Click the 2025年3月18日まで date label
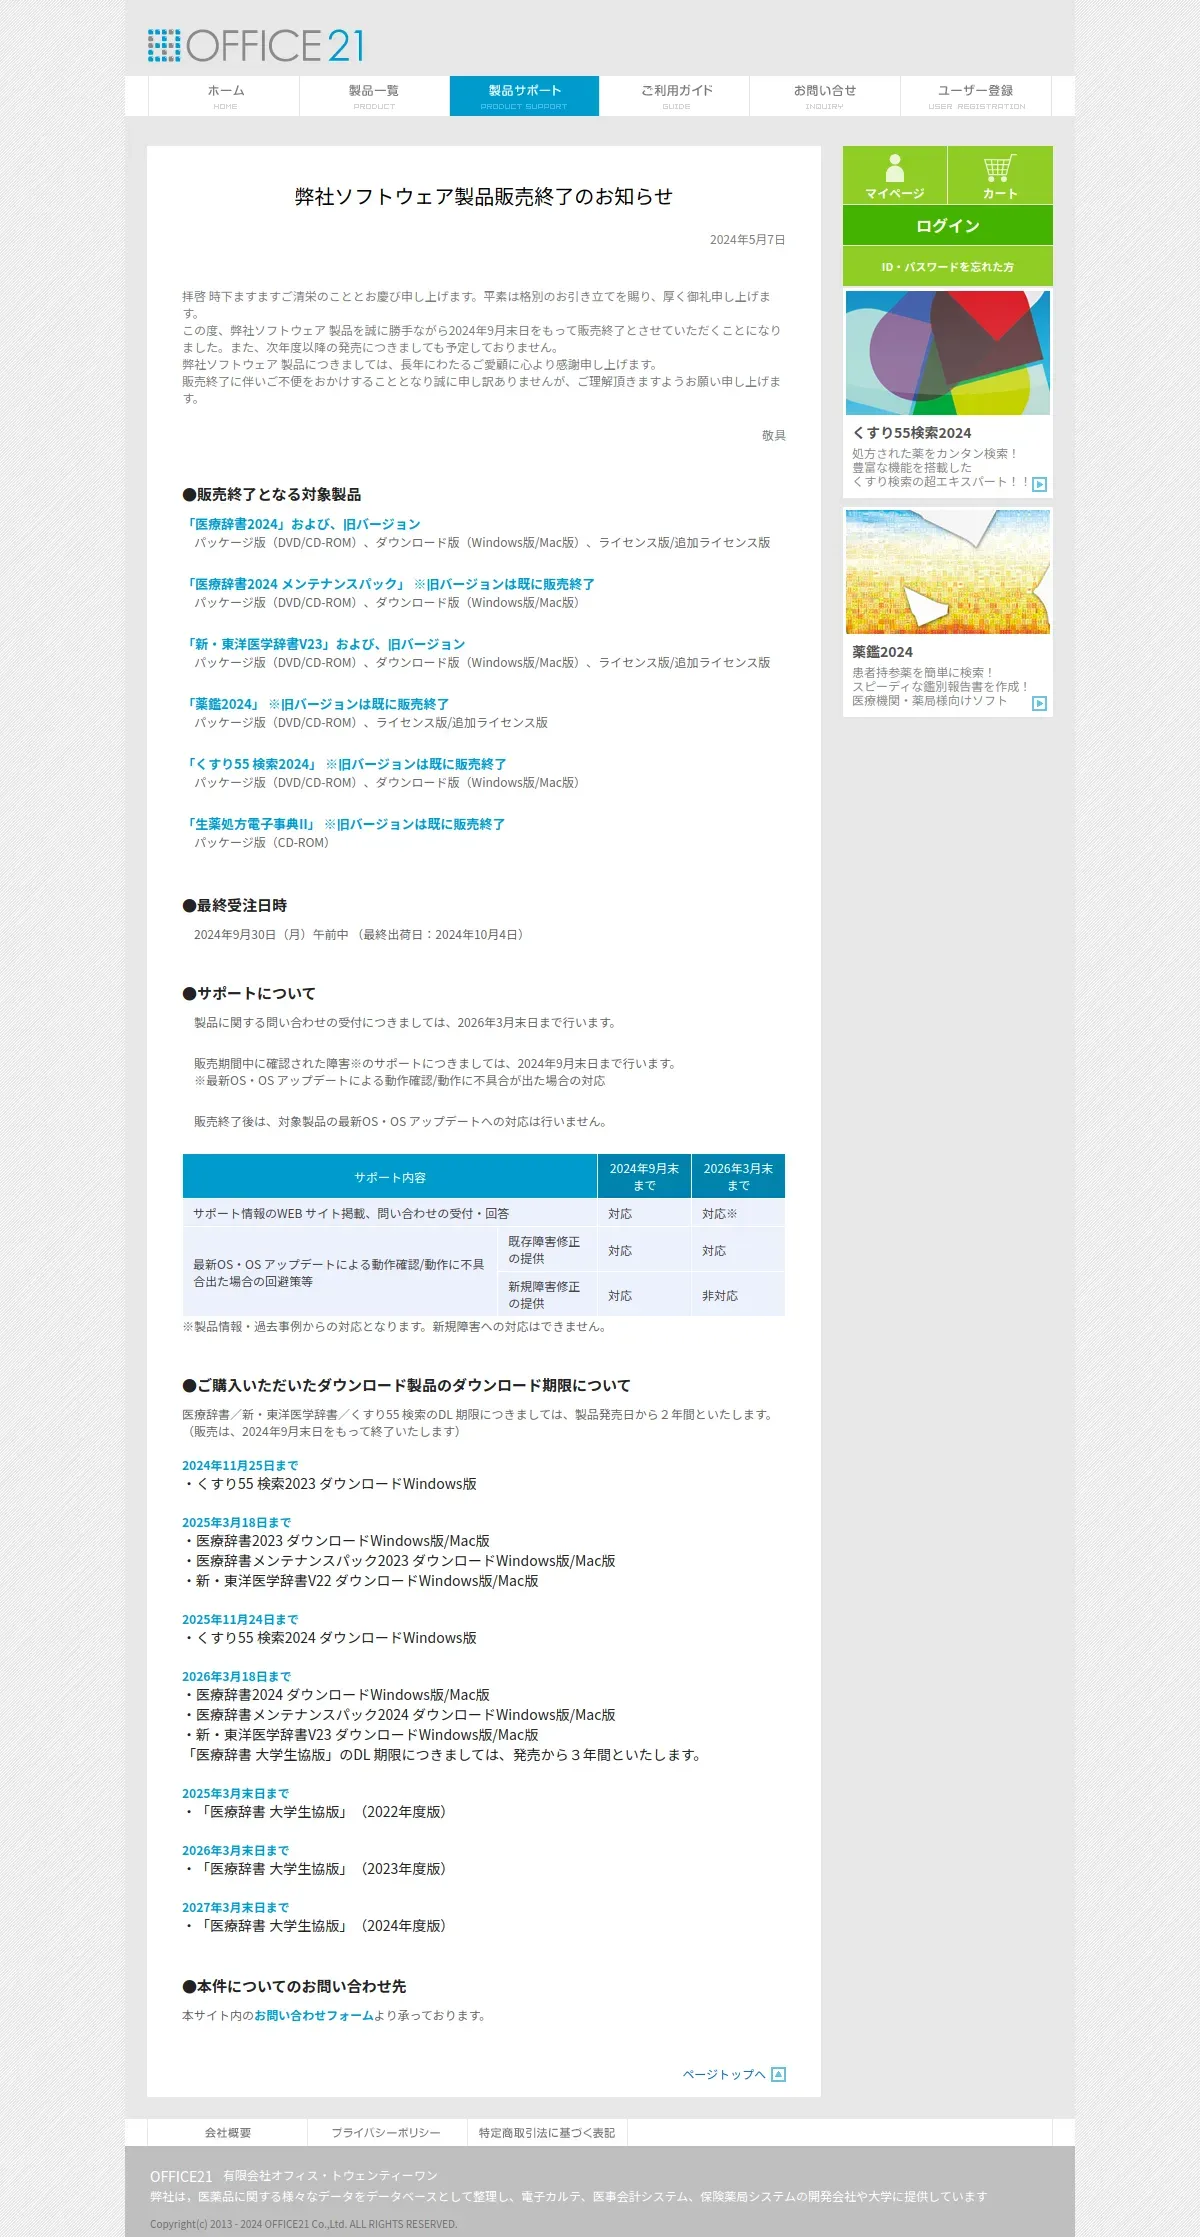 [236, 1522]
